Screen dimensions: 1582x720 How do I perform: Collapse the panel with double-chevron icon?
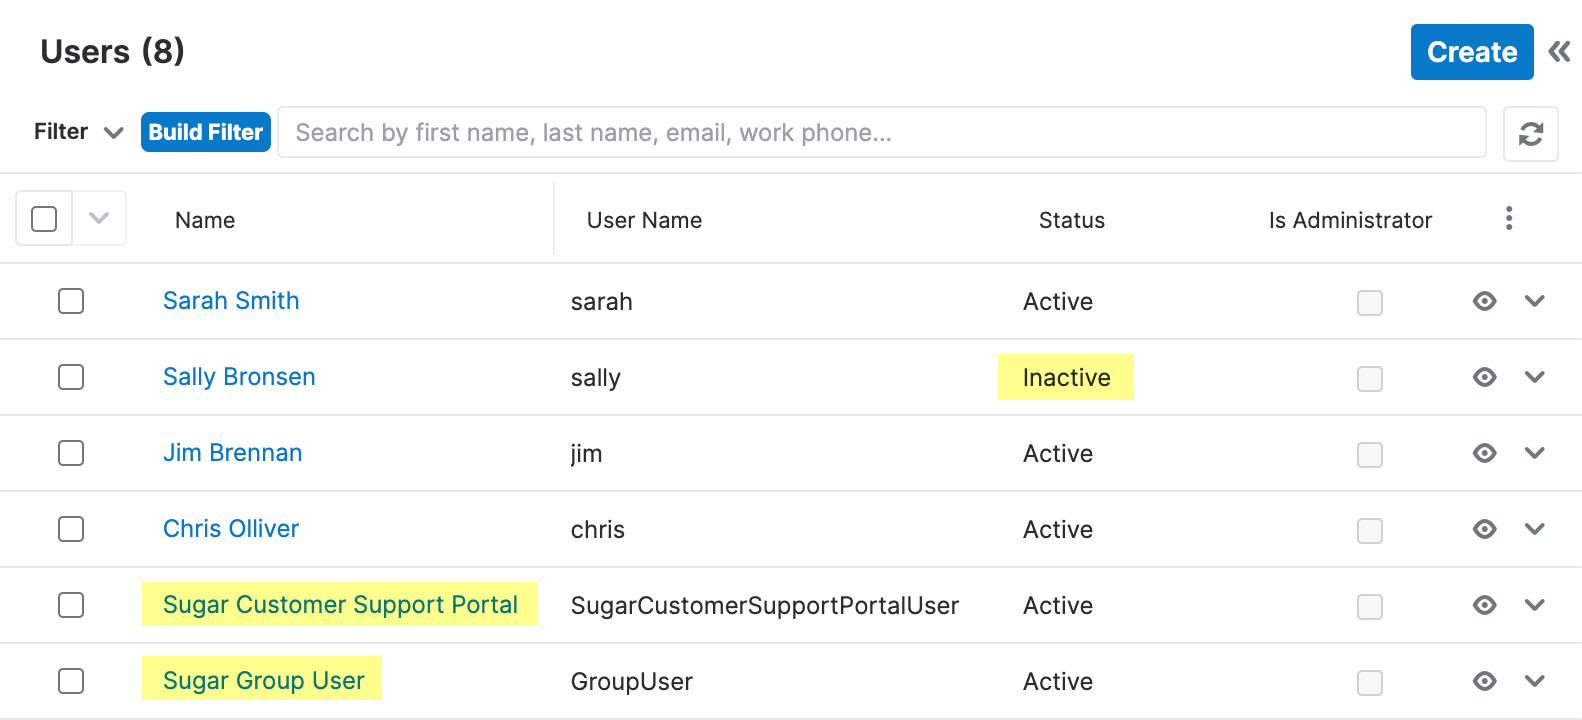[1559, 52]
